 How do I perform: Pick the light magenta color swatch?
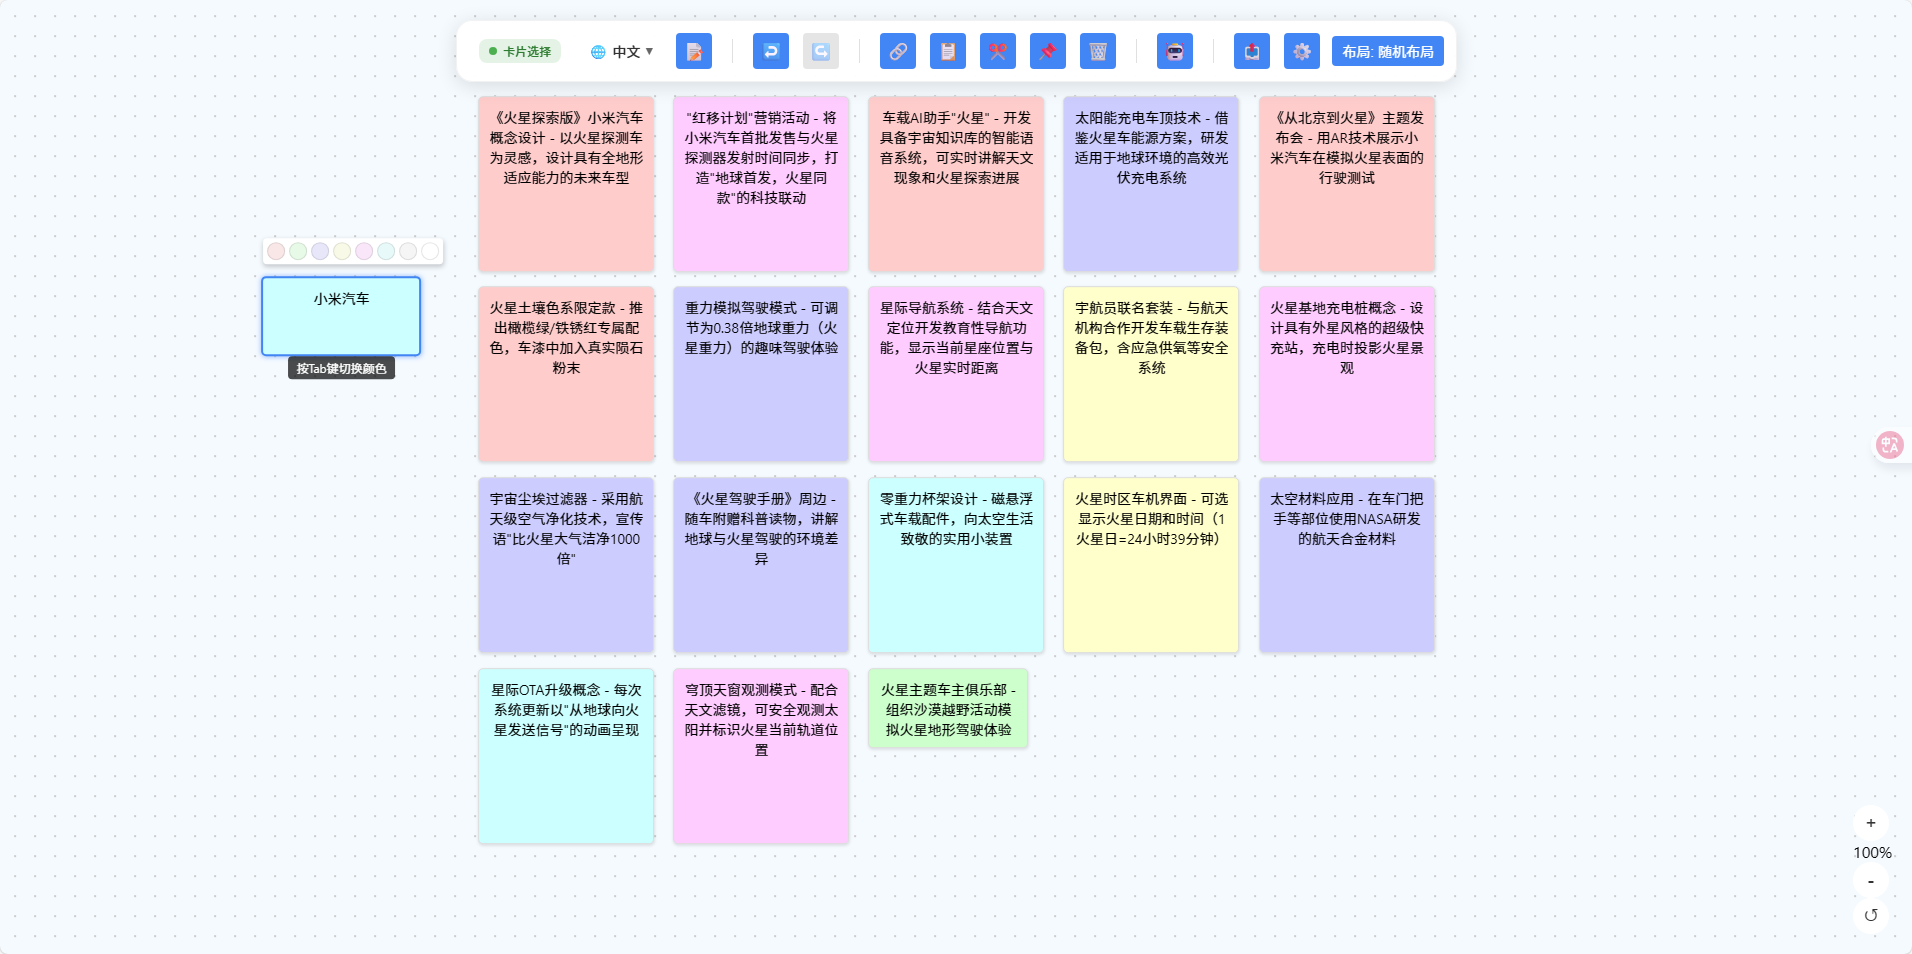(364, 251)
